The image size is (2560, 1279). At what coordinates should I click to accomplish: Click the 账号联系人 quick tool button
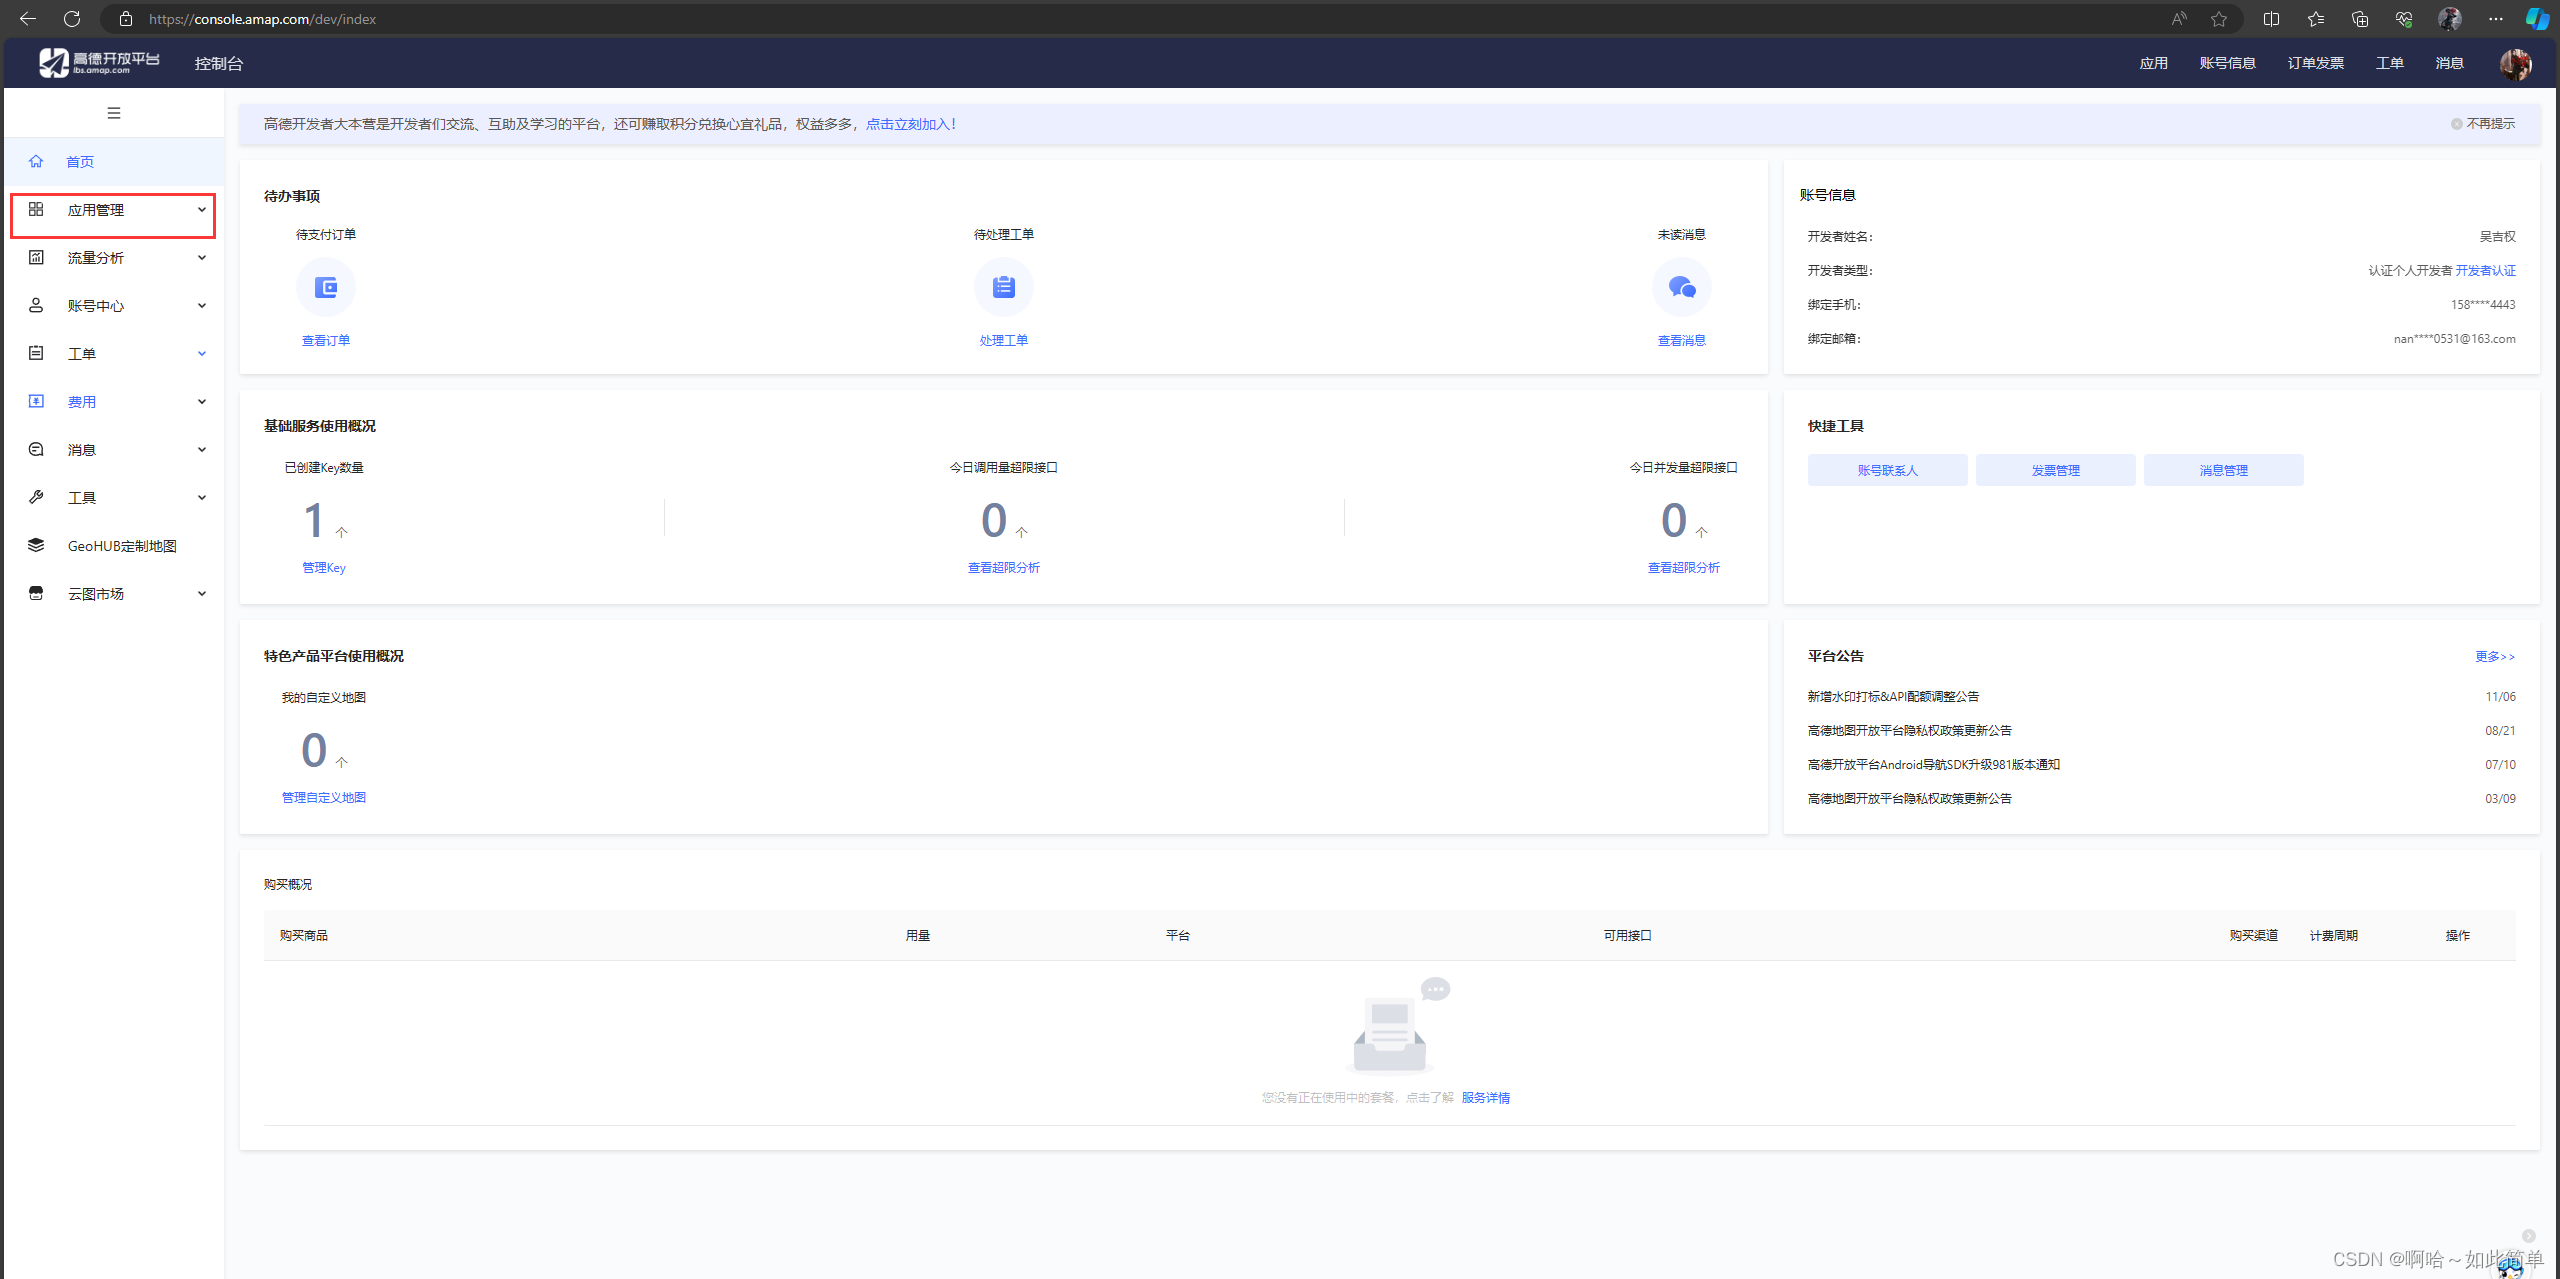click(1887, 470)
